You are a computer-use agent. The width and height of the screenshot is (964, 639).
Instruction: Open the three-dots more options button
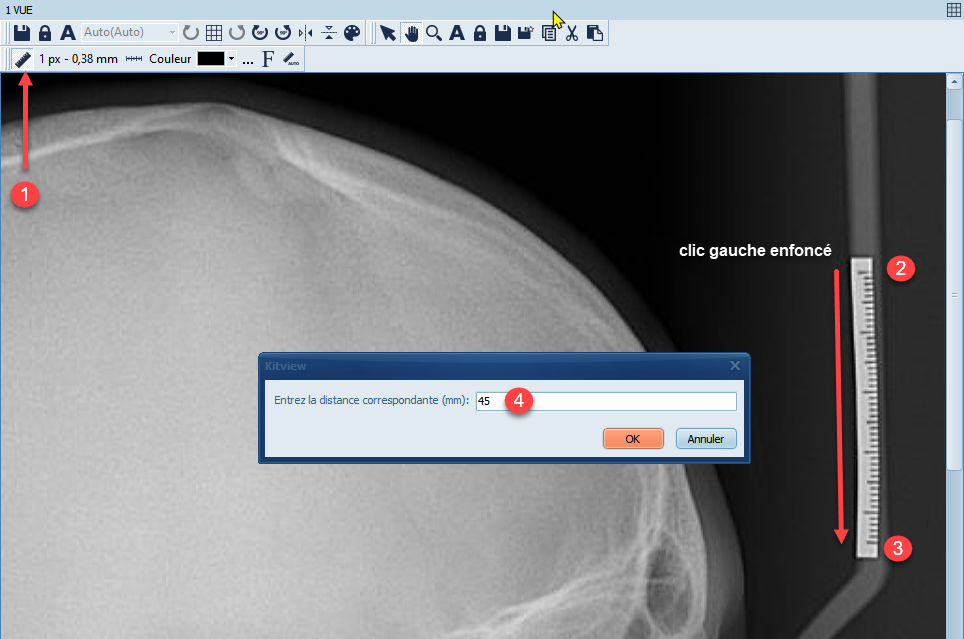click(247, 59)
